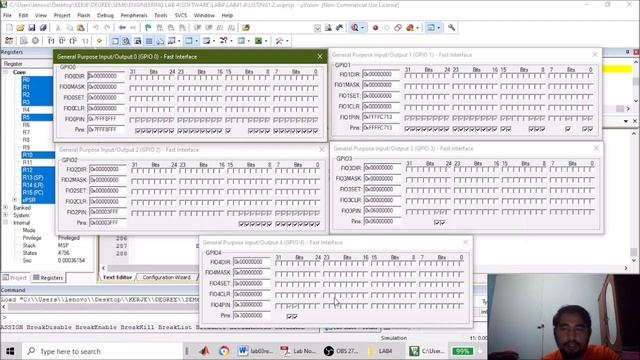Viewport: 640px width, 360px height.
Task: Click the Run debug toolbar icon
Action: point(24,41)
